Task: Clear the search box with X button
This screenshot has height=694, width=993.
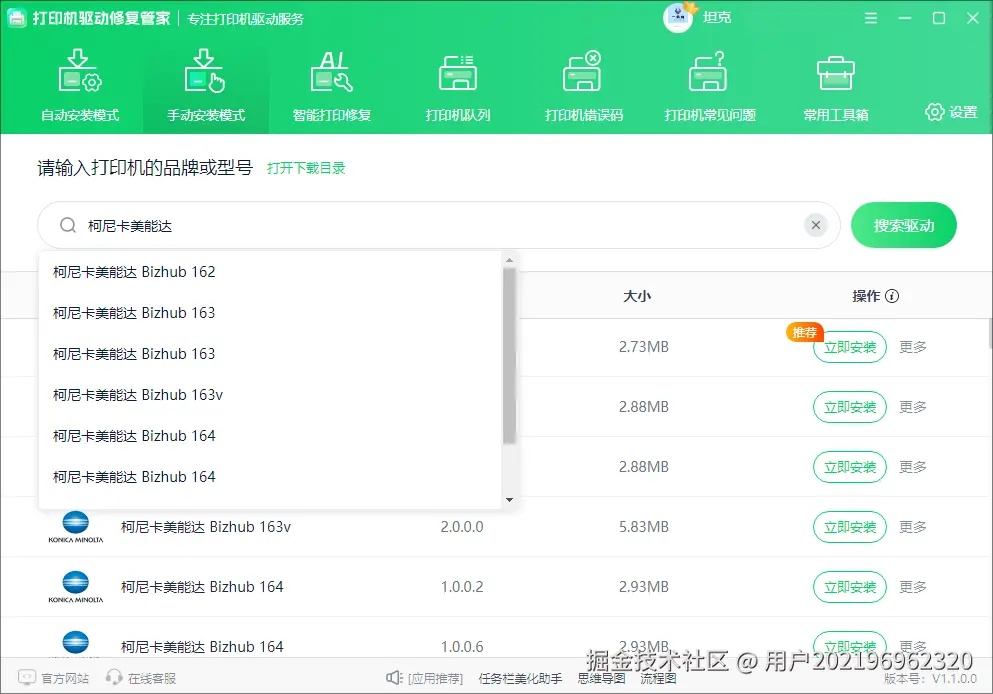Action: [x=816, y=225]
